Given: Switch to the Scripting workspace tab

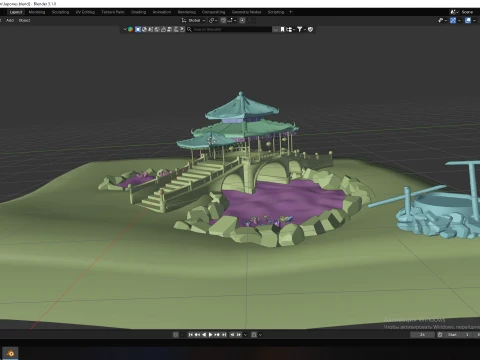Looking at the screenshot, I should [x=276, y=12].
